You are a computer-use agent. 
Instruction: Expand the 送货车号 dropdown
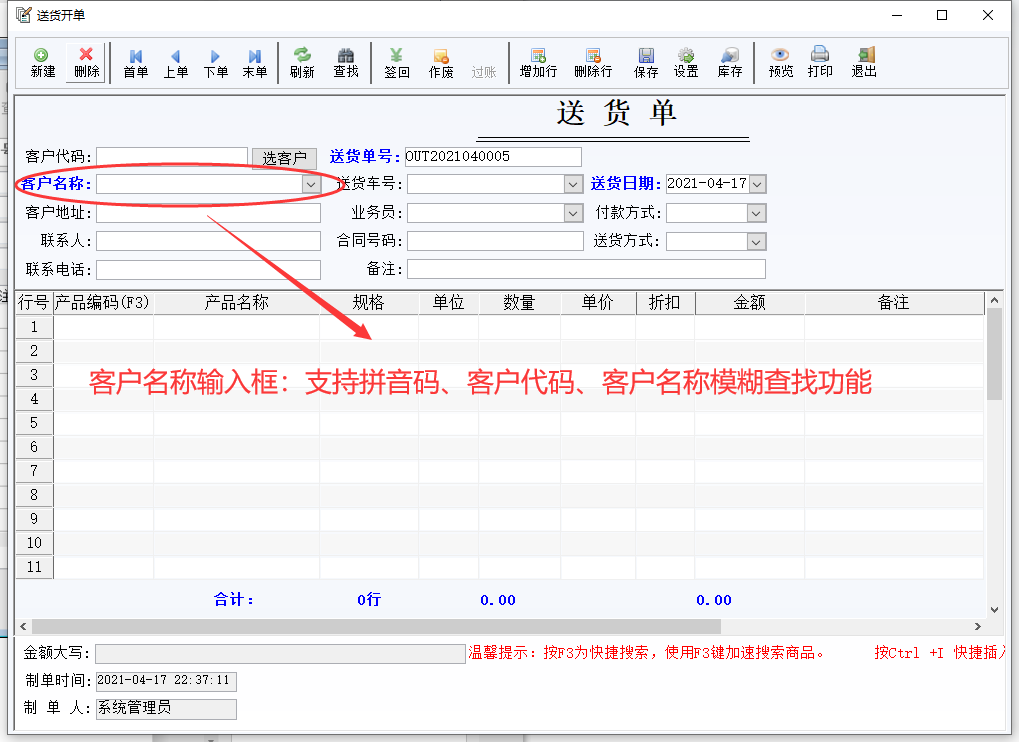(x=573, y=185)
